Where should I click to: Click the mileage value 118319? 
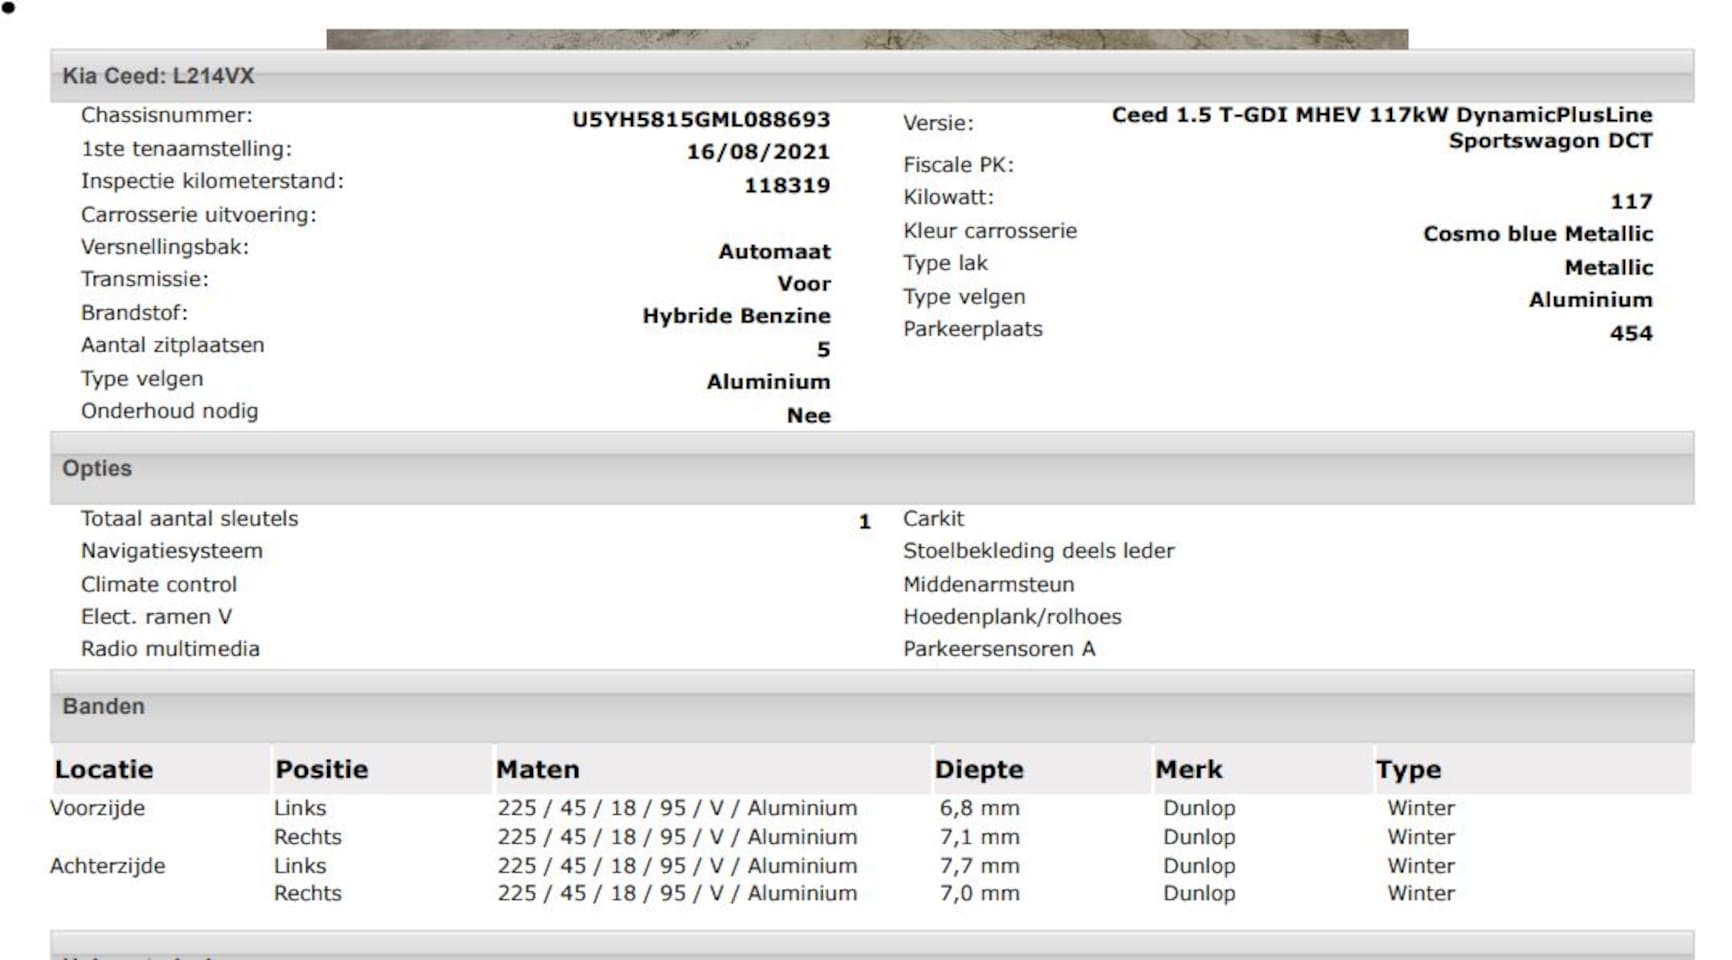(786, 185)
